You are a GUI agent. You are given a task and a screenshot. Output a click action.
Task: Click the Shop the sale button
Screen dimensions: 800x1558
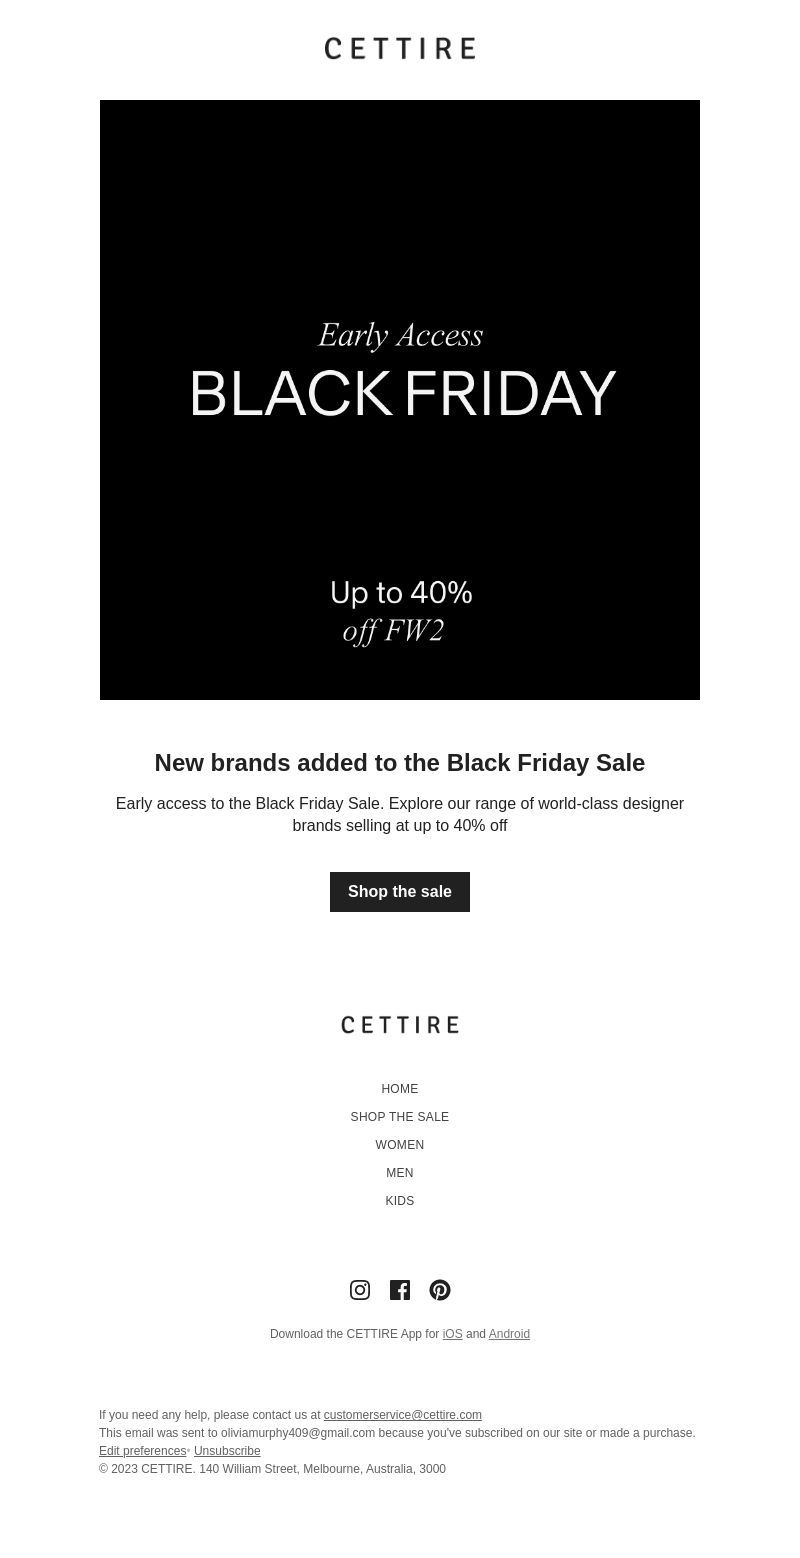point(400,892)
